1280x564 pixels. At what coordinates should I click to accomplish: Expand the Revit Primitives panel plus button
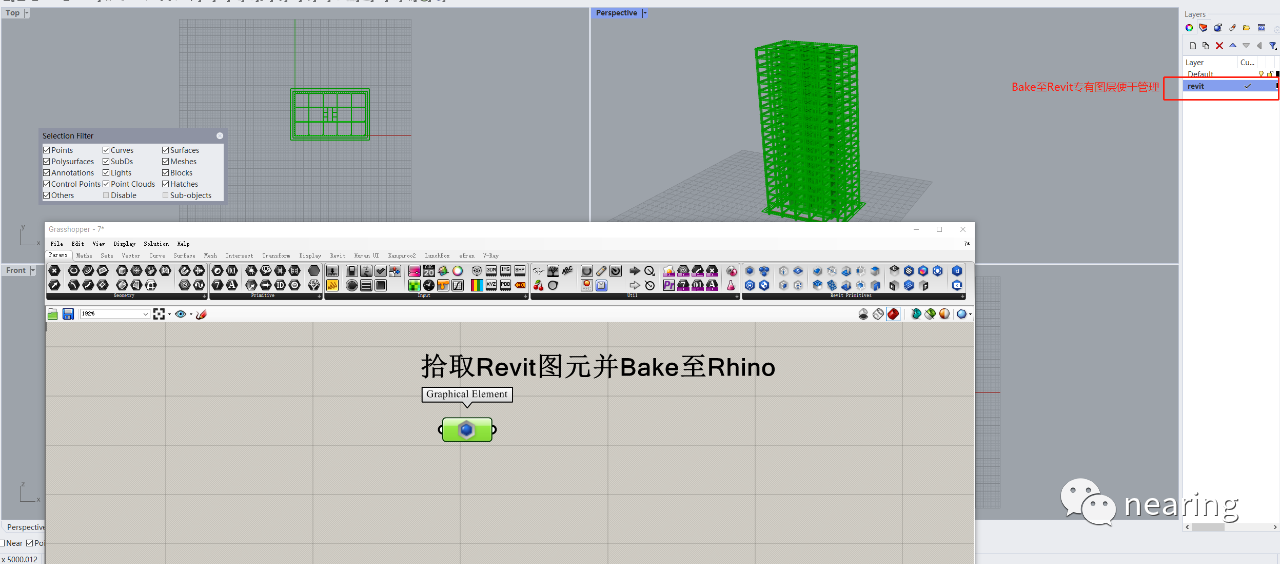point(961,296)
